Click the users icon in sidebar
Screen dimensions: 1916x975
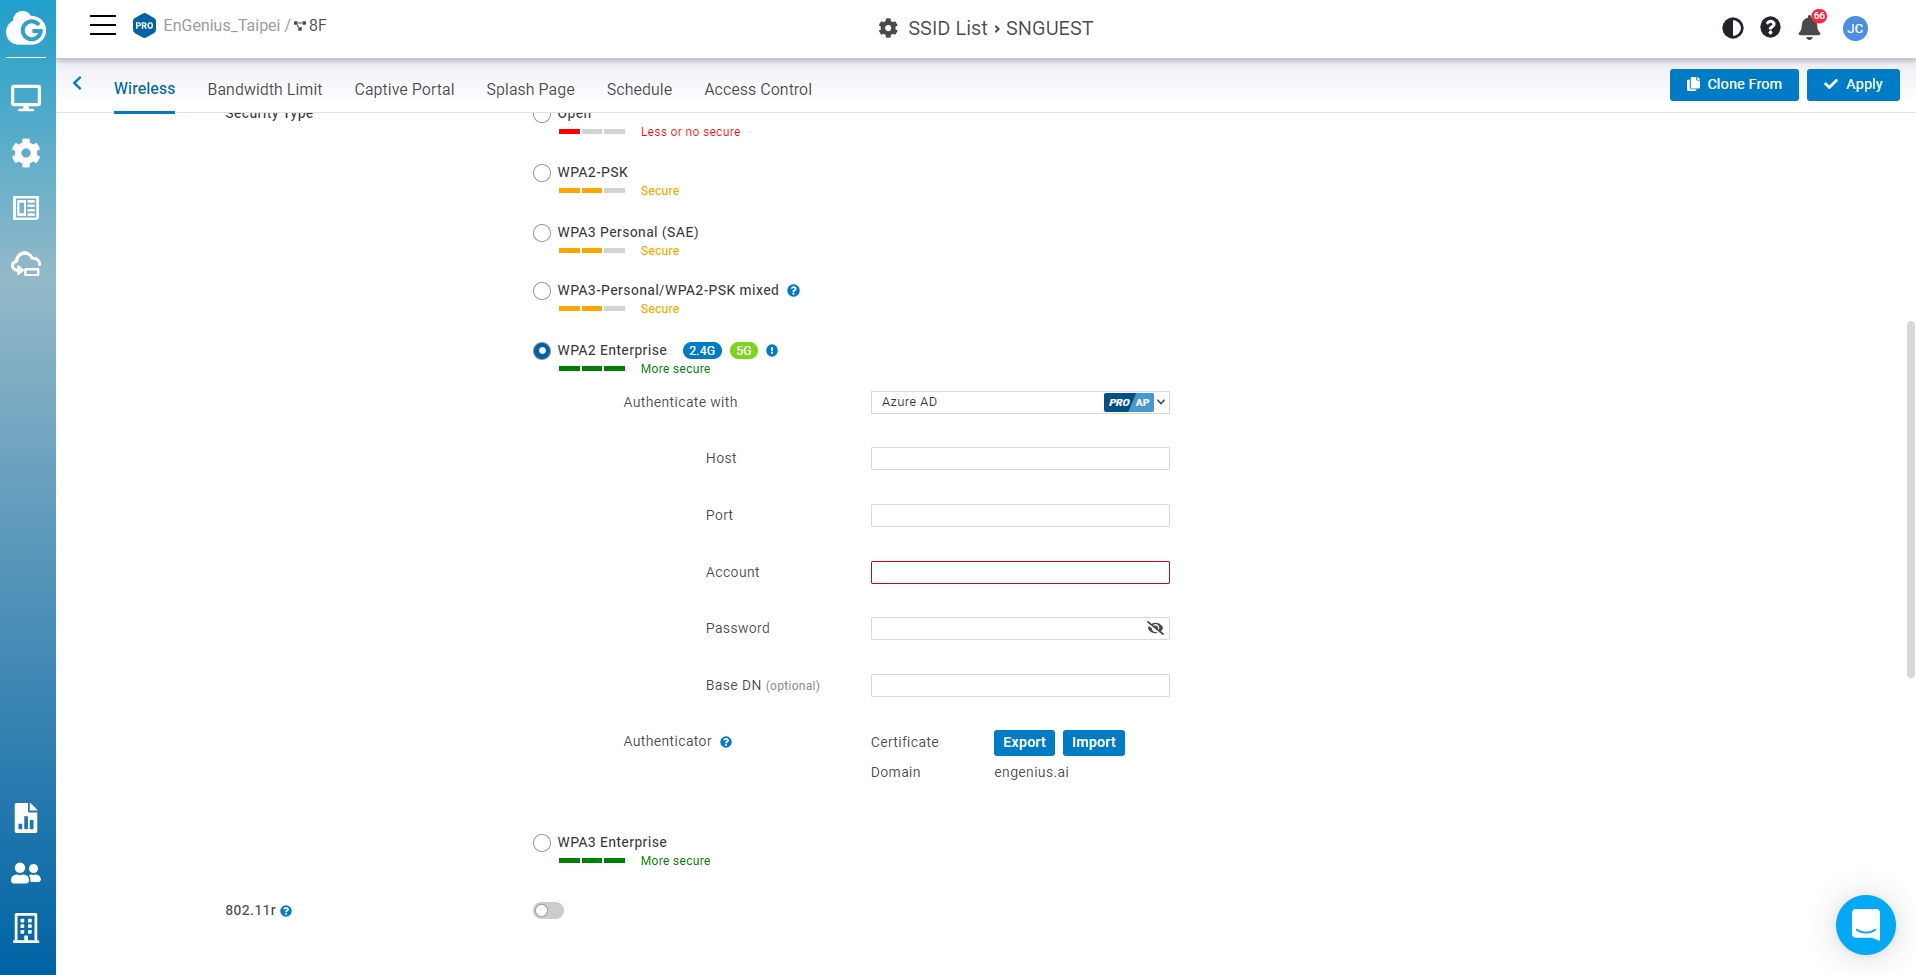[26, 873]
